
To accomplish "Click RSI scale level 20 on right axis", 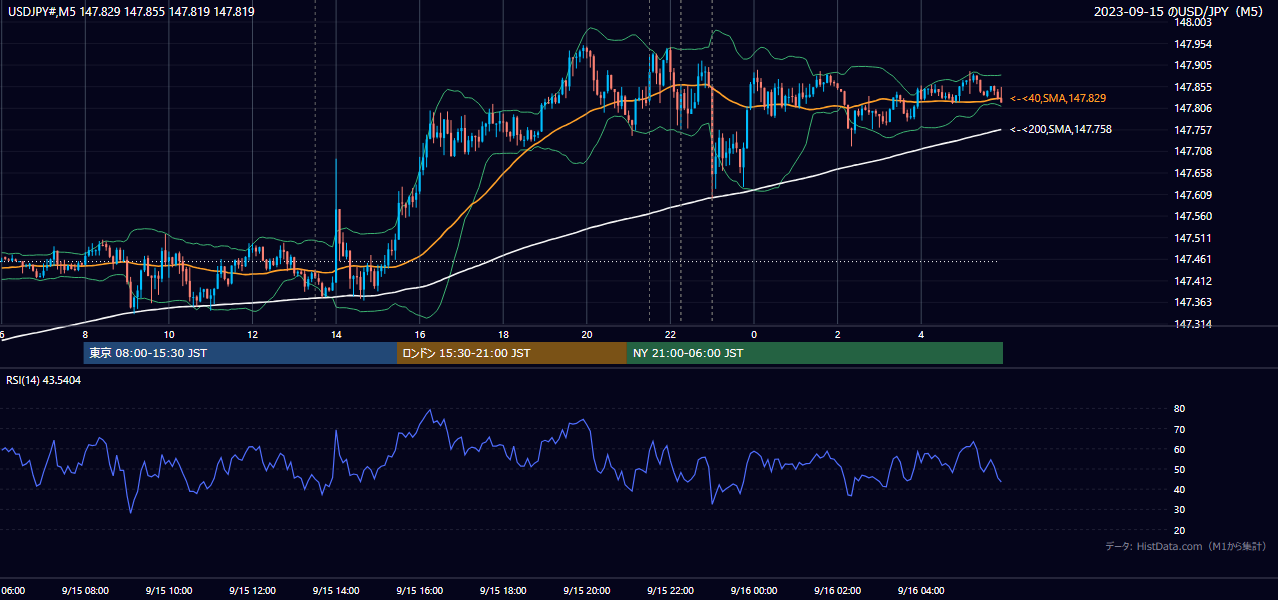I will click(x=1179, y=530).
